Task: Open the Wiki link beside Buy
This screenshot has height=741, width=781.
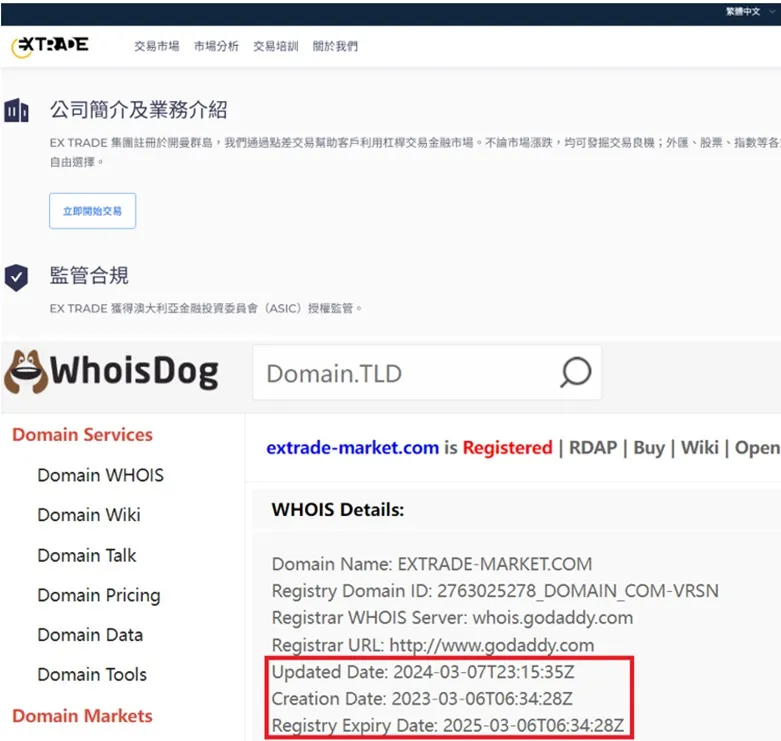Action: [700, 448]
